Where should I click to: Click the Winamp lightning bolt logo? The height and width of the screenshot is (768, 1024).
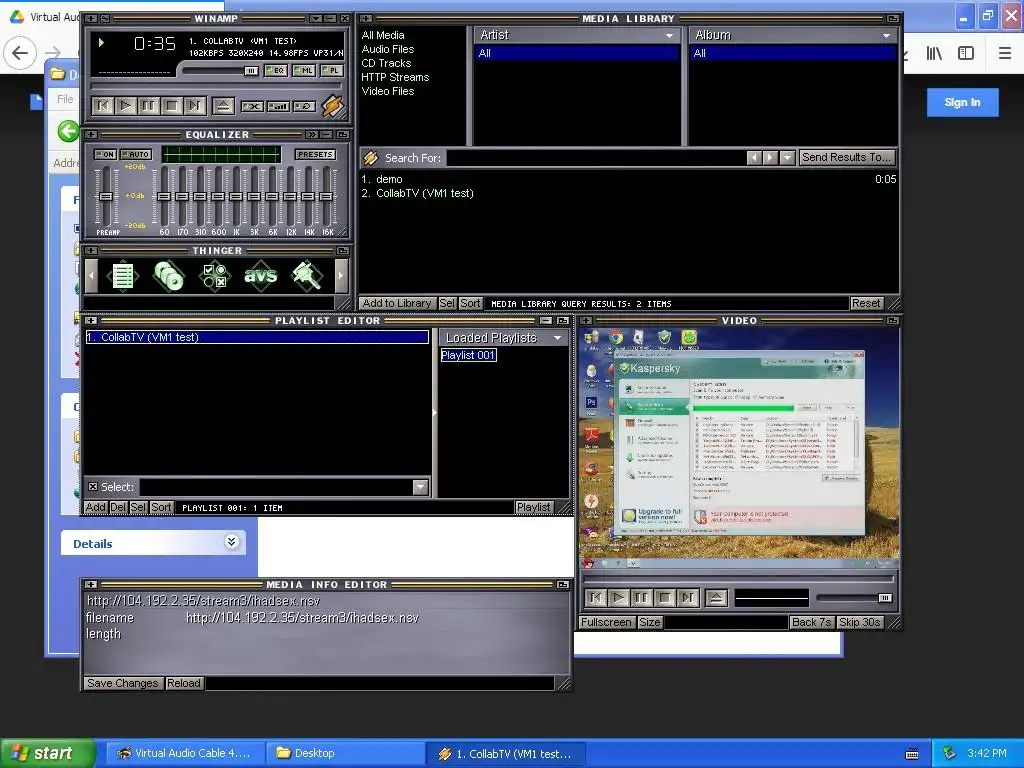coord(332,106)
